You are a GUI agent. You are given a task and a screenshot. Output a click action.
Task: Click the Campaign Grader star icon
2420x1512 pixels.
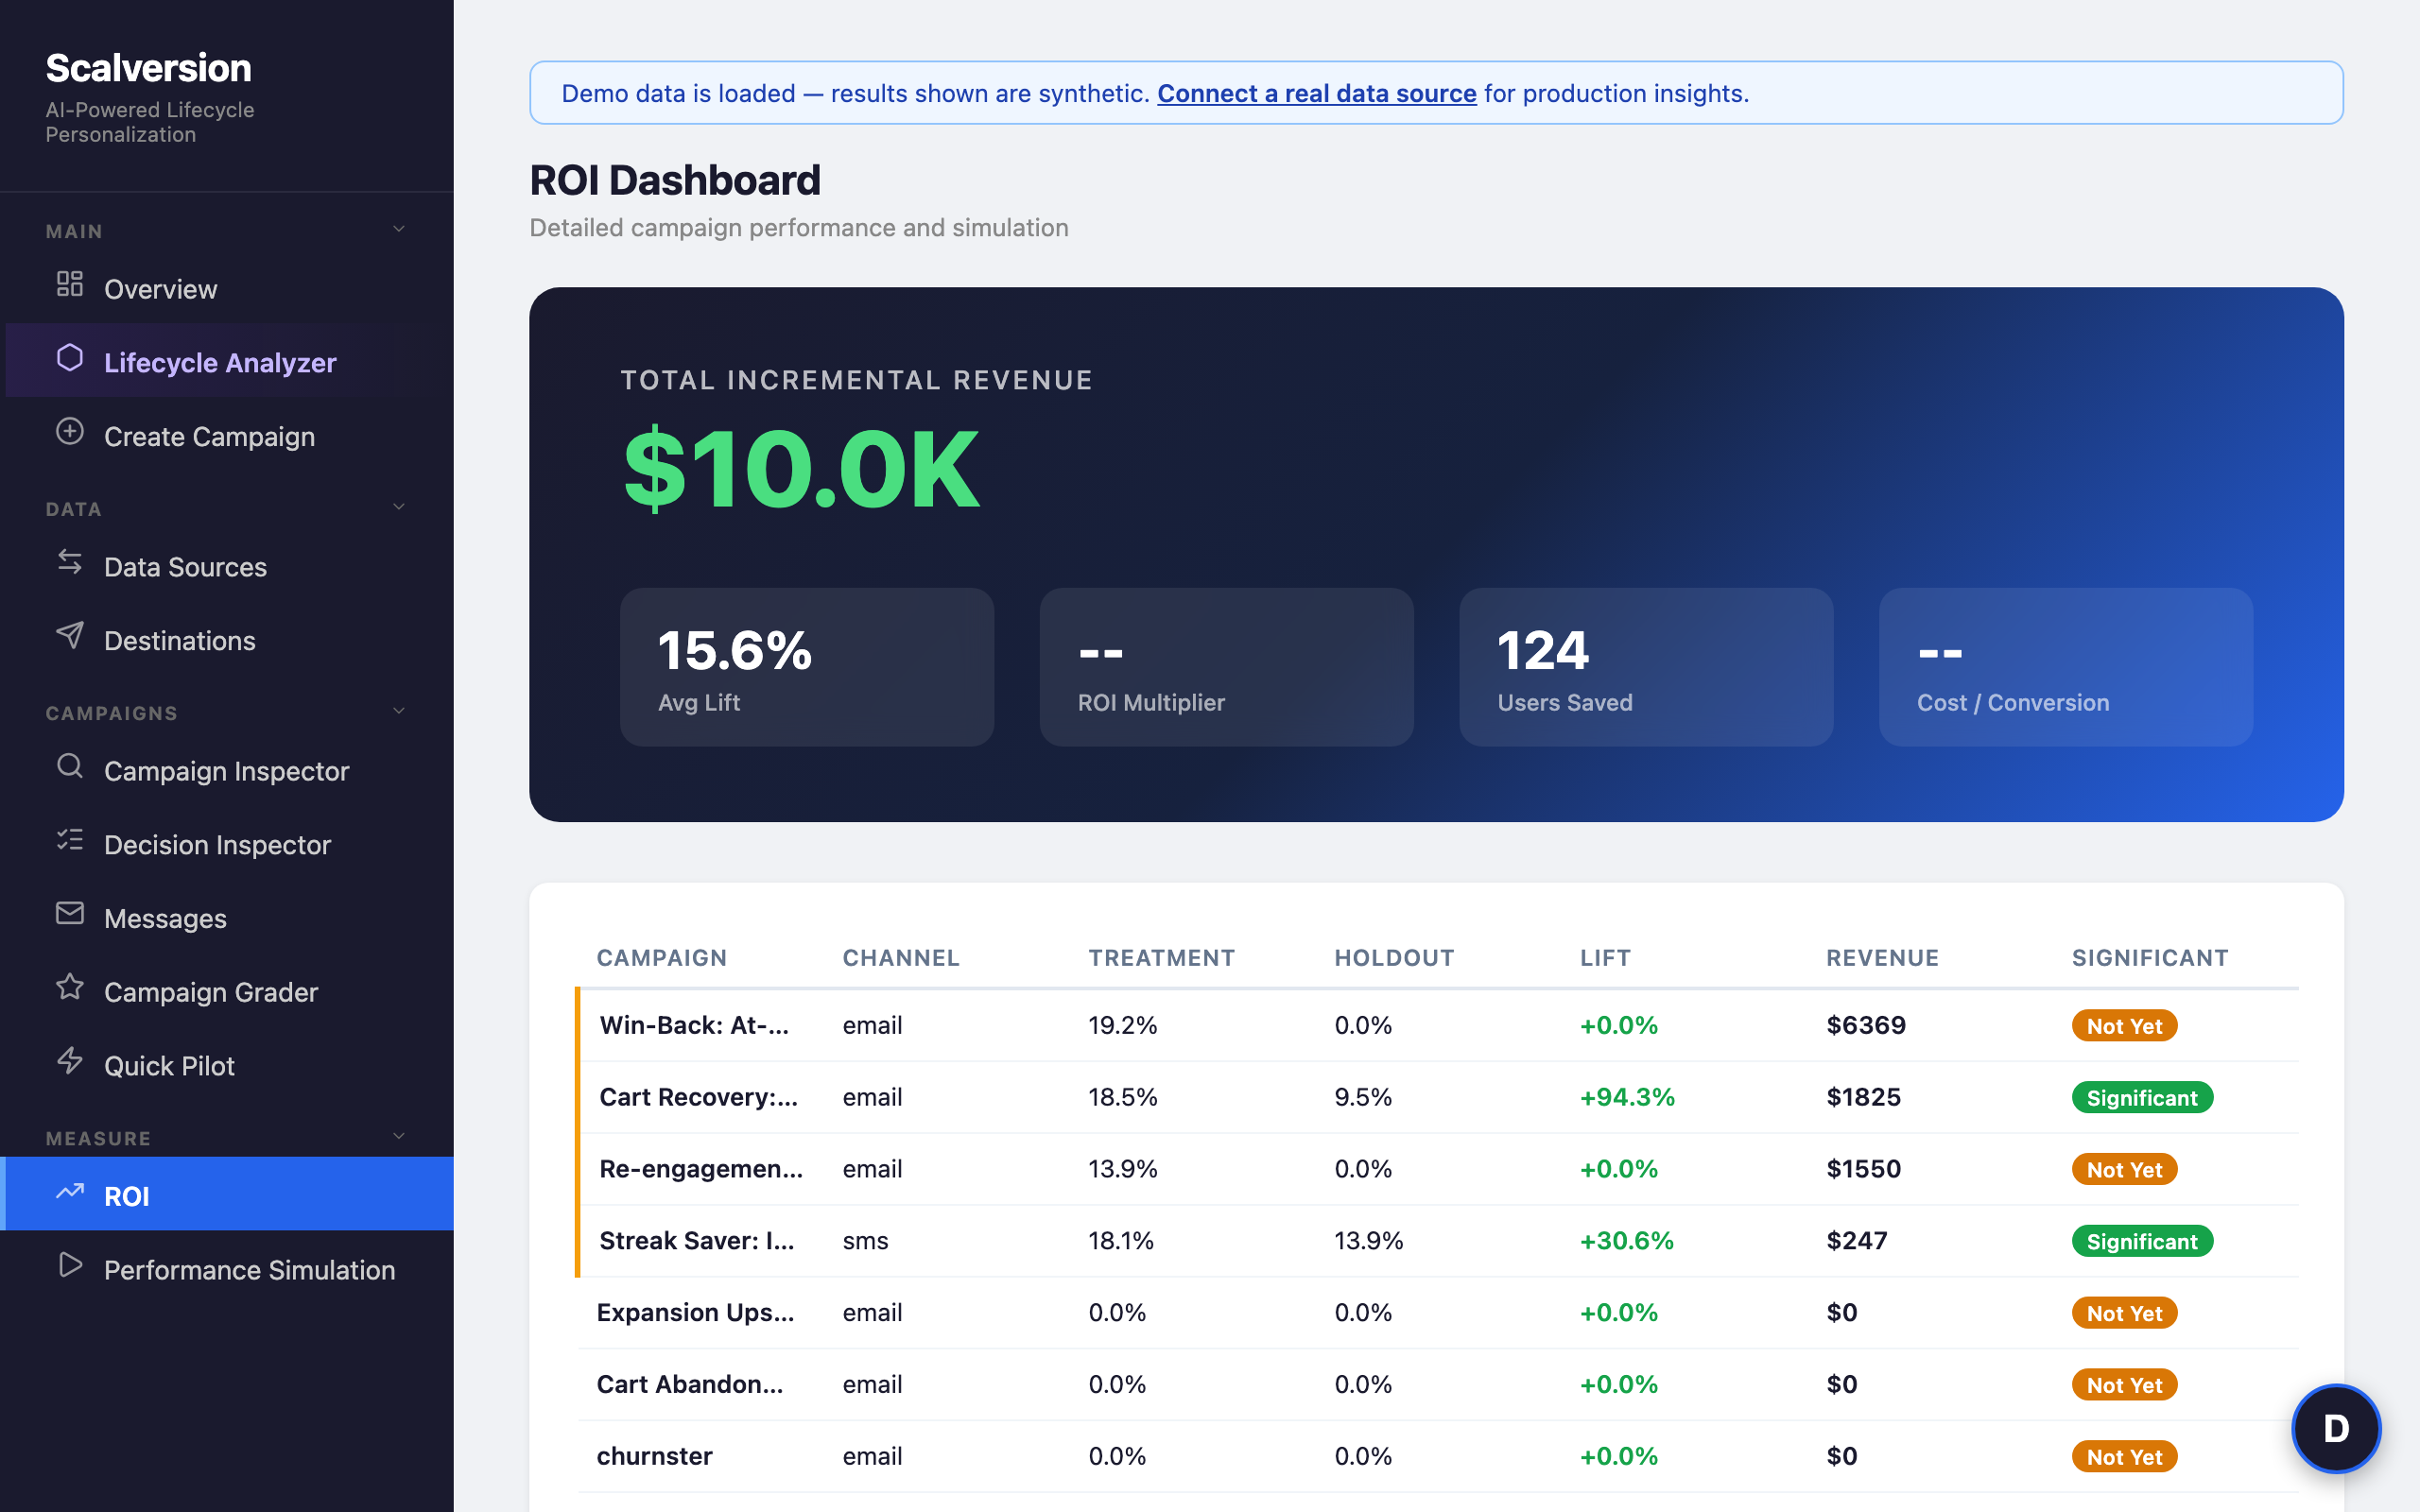pos(69,987)
